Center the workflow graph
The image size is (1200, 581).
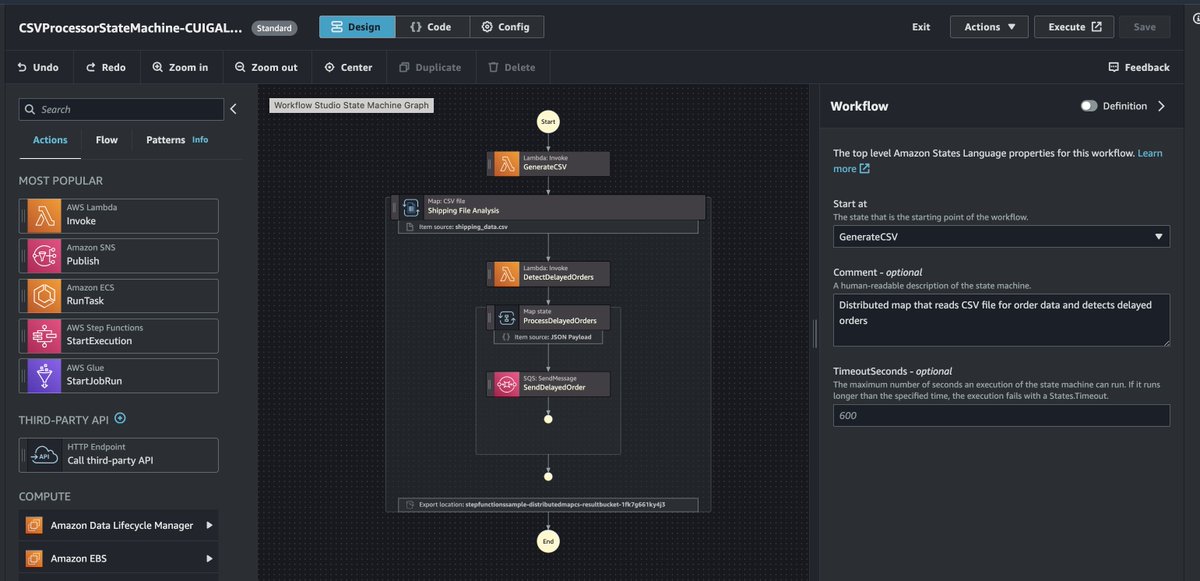coord(349,68)
